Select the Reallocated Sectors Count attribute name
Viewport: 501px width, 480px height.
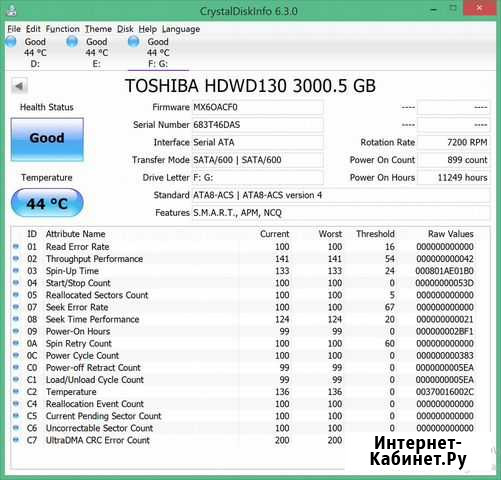97,295
